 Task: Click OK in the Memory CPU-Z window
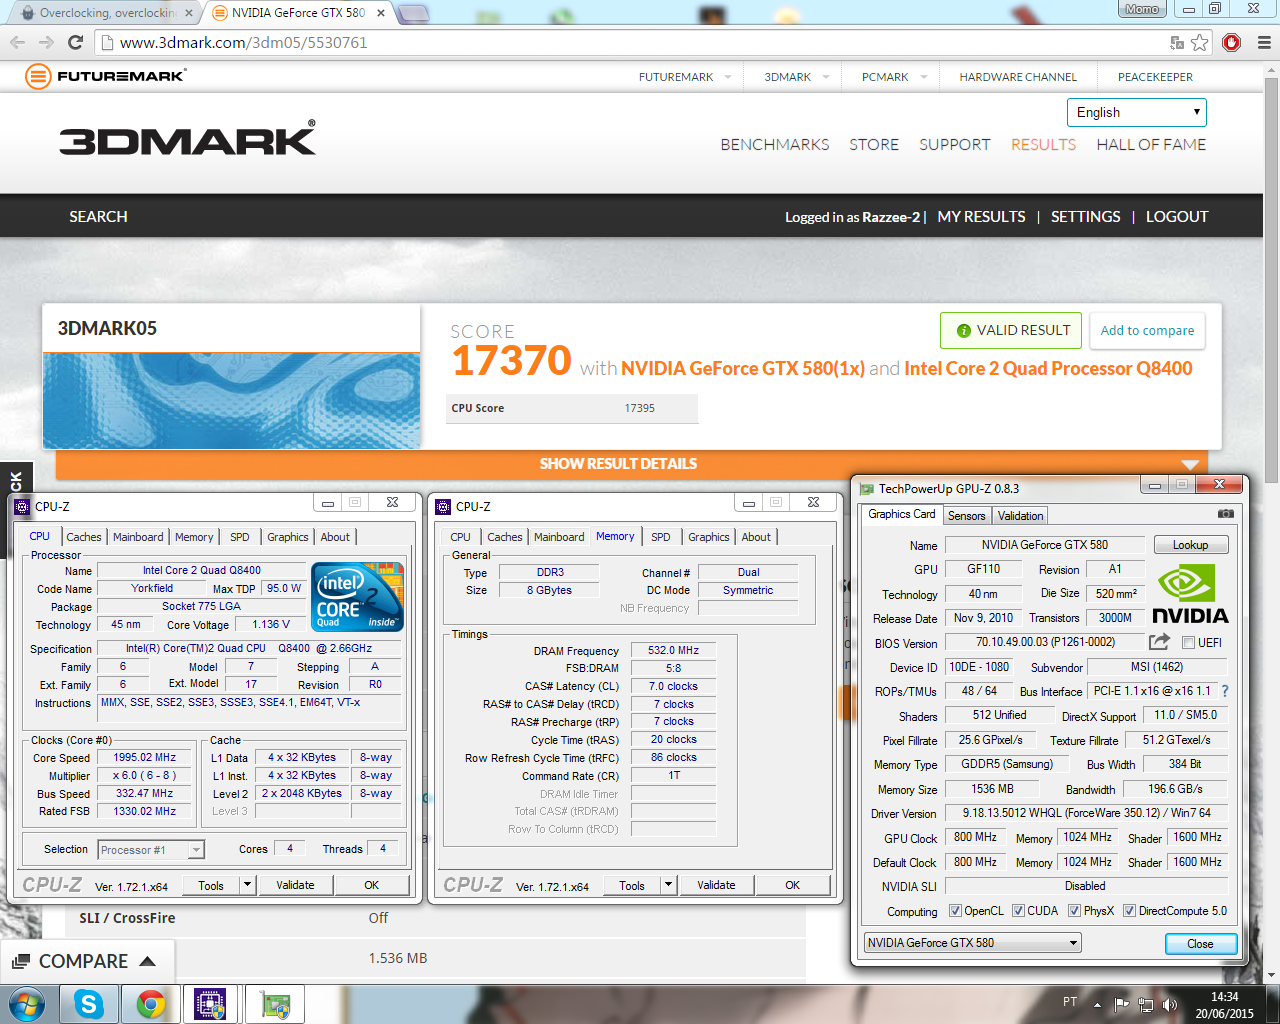[x=792, y=885]
